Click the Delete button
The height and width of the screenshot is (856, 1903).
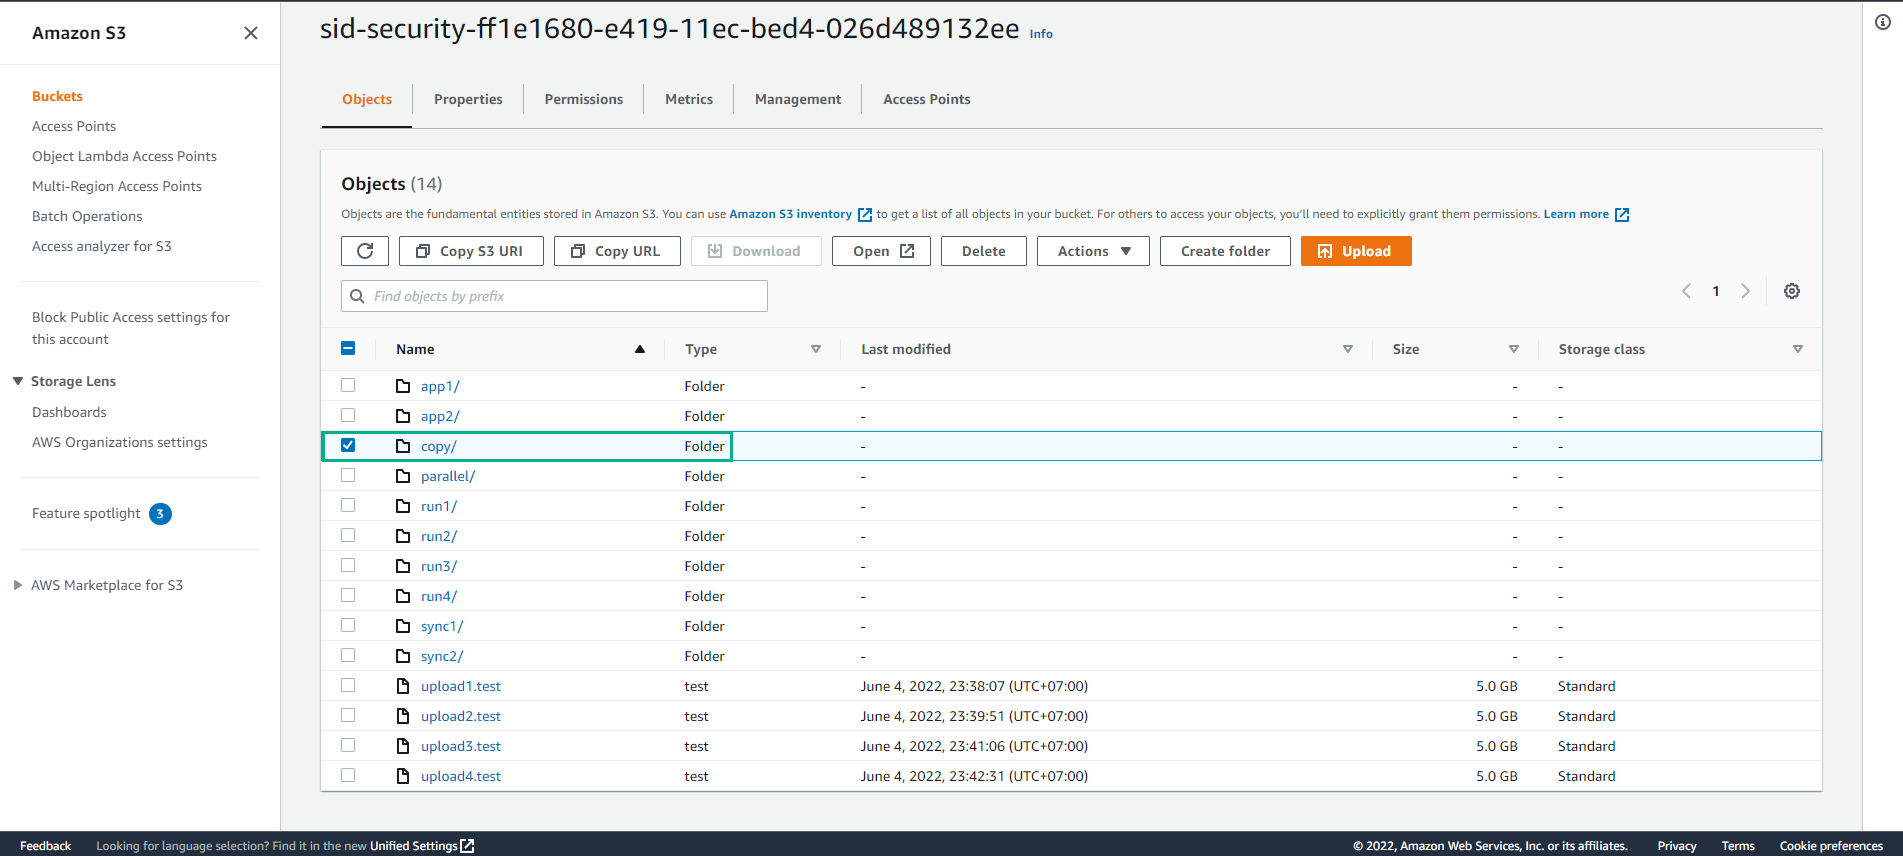984,251
